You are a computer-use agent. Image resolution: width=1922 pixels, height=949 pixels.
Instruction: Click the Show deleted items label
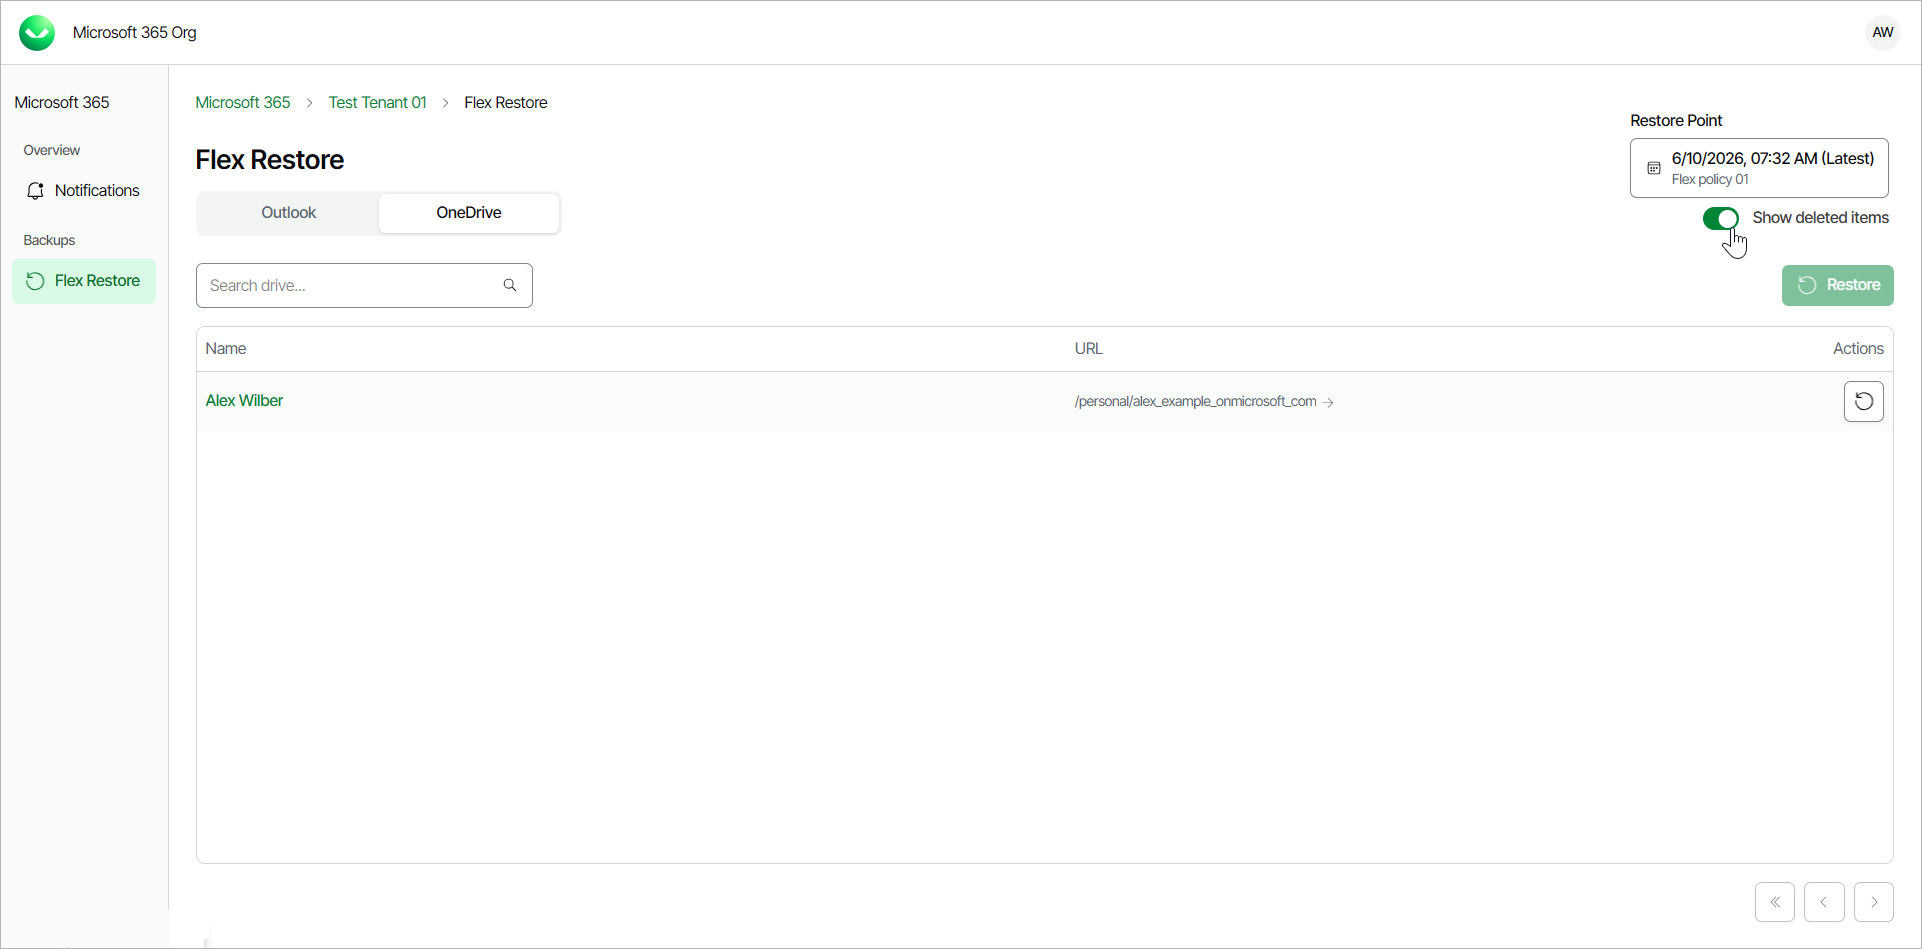pyautogui.click(x=1820, y=218)
